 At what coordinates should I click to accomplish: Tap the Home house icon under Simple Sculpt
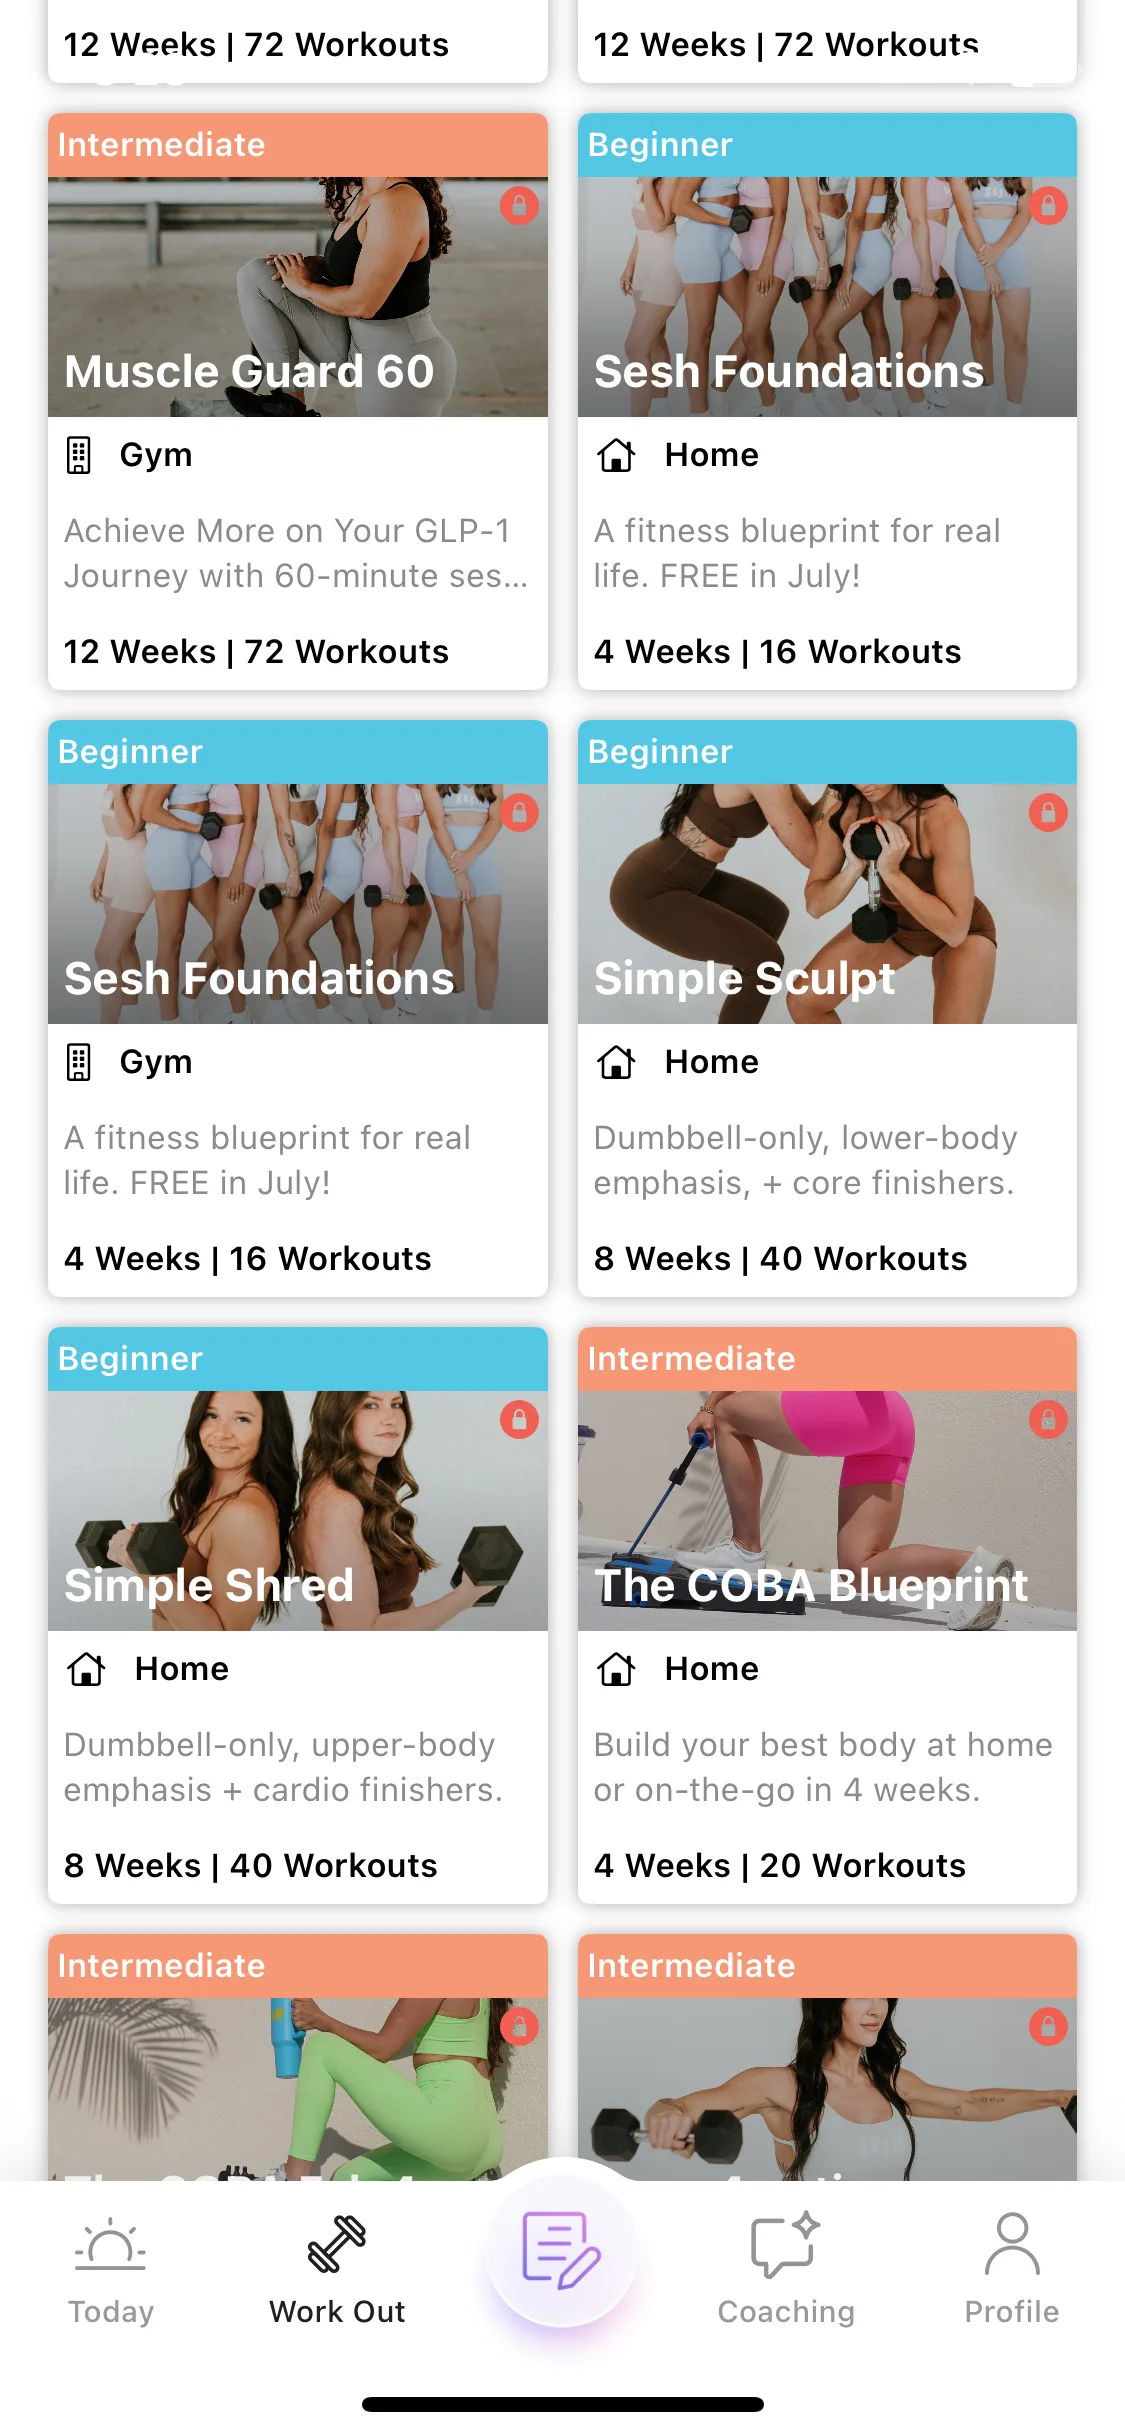[x=616, y=1062]
